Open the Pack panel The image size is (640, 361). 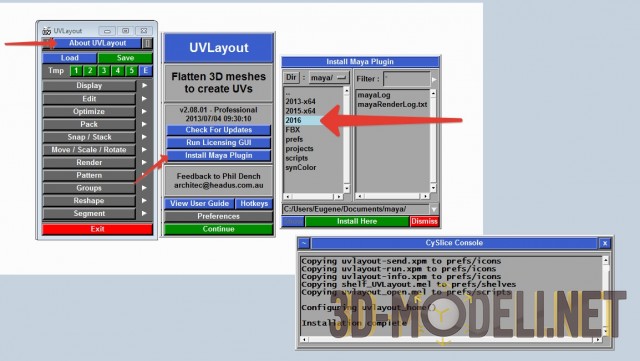coord(89,124)
